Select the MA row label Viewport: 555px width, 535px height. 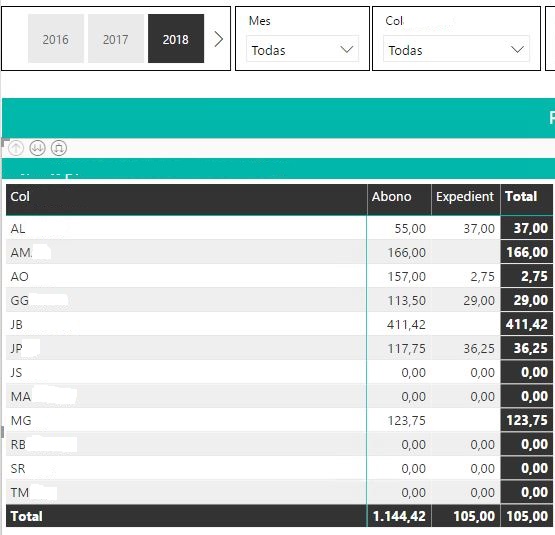(21, 397)
